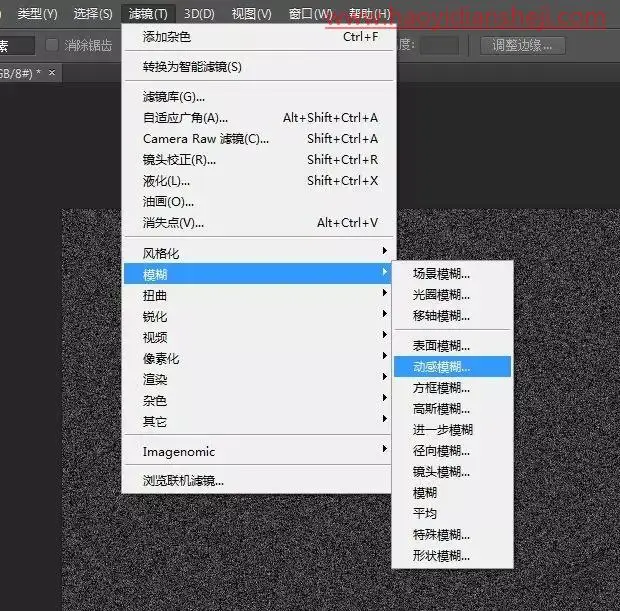The width and height of the screenshot is (620, 611).
Task: Expand the Imagenomic submenu
Action: (258, 451)
